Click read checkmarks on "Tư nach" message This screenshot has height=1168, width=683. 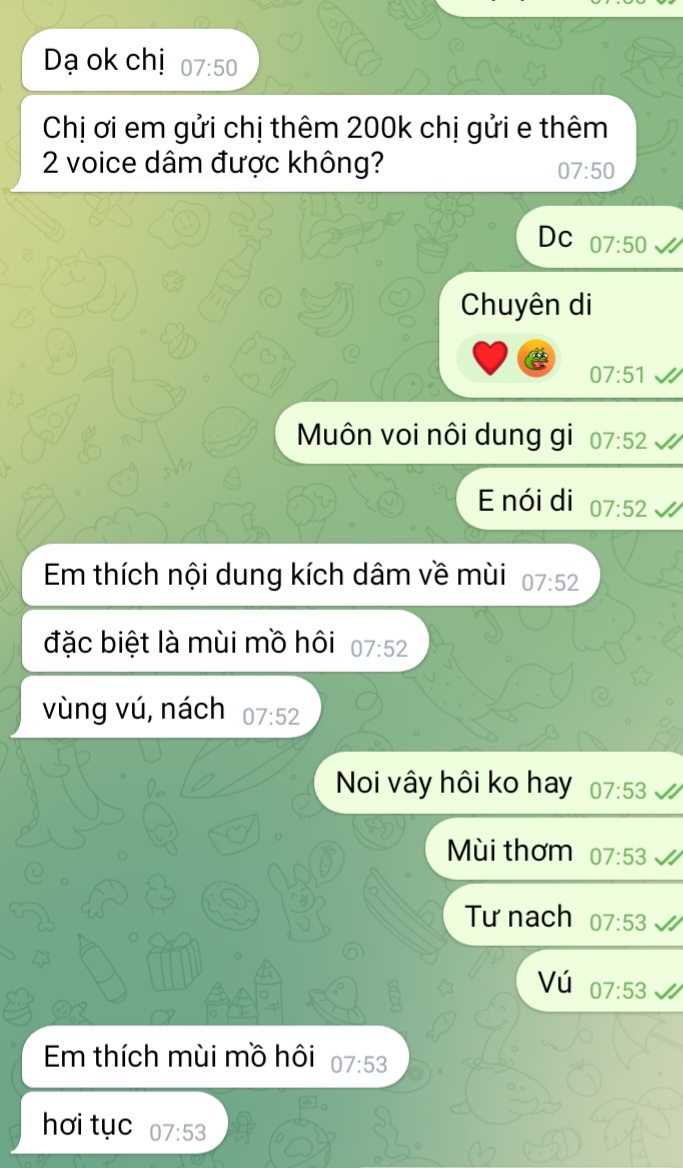pyautogui.click(x=668, y=924)
